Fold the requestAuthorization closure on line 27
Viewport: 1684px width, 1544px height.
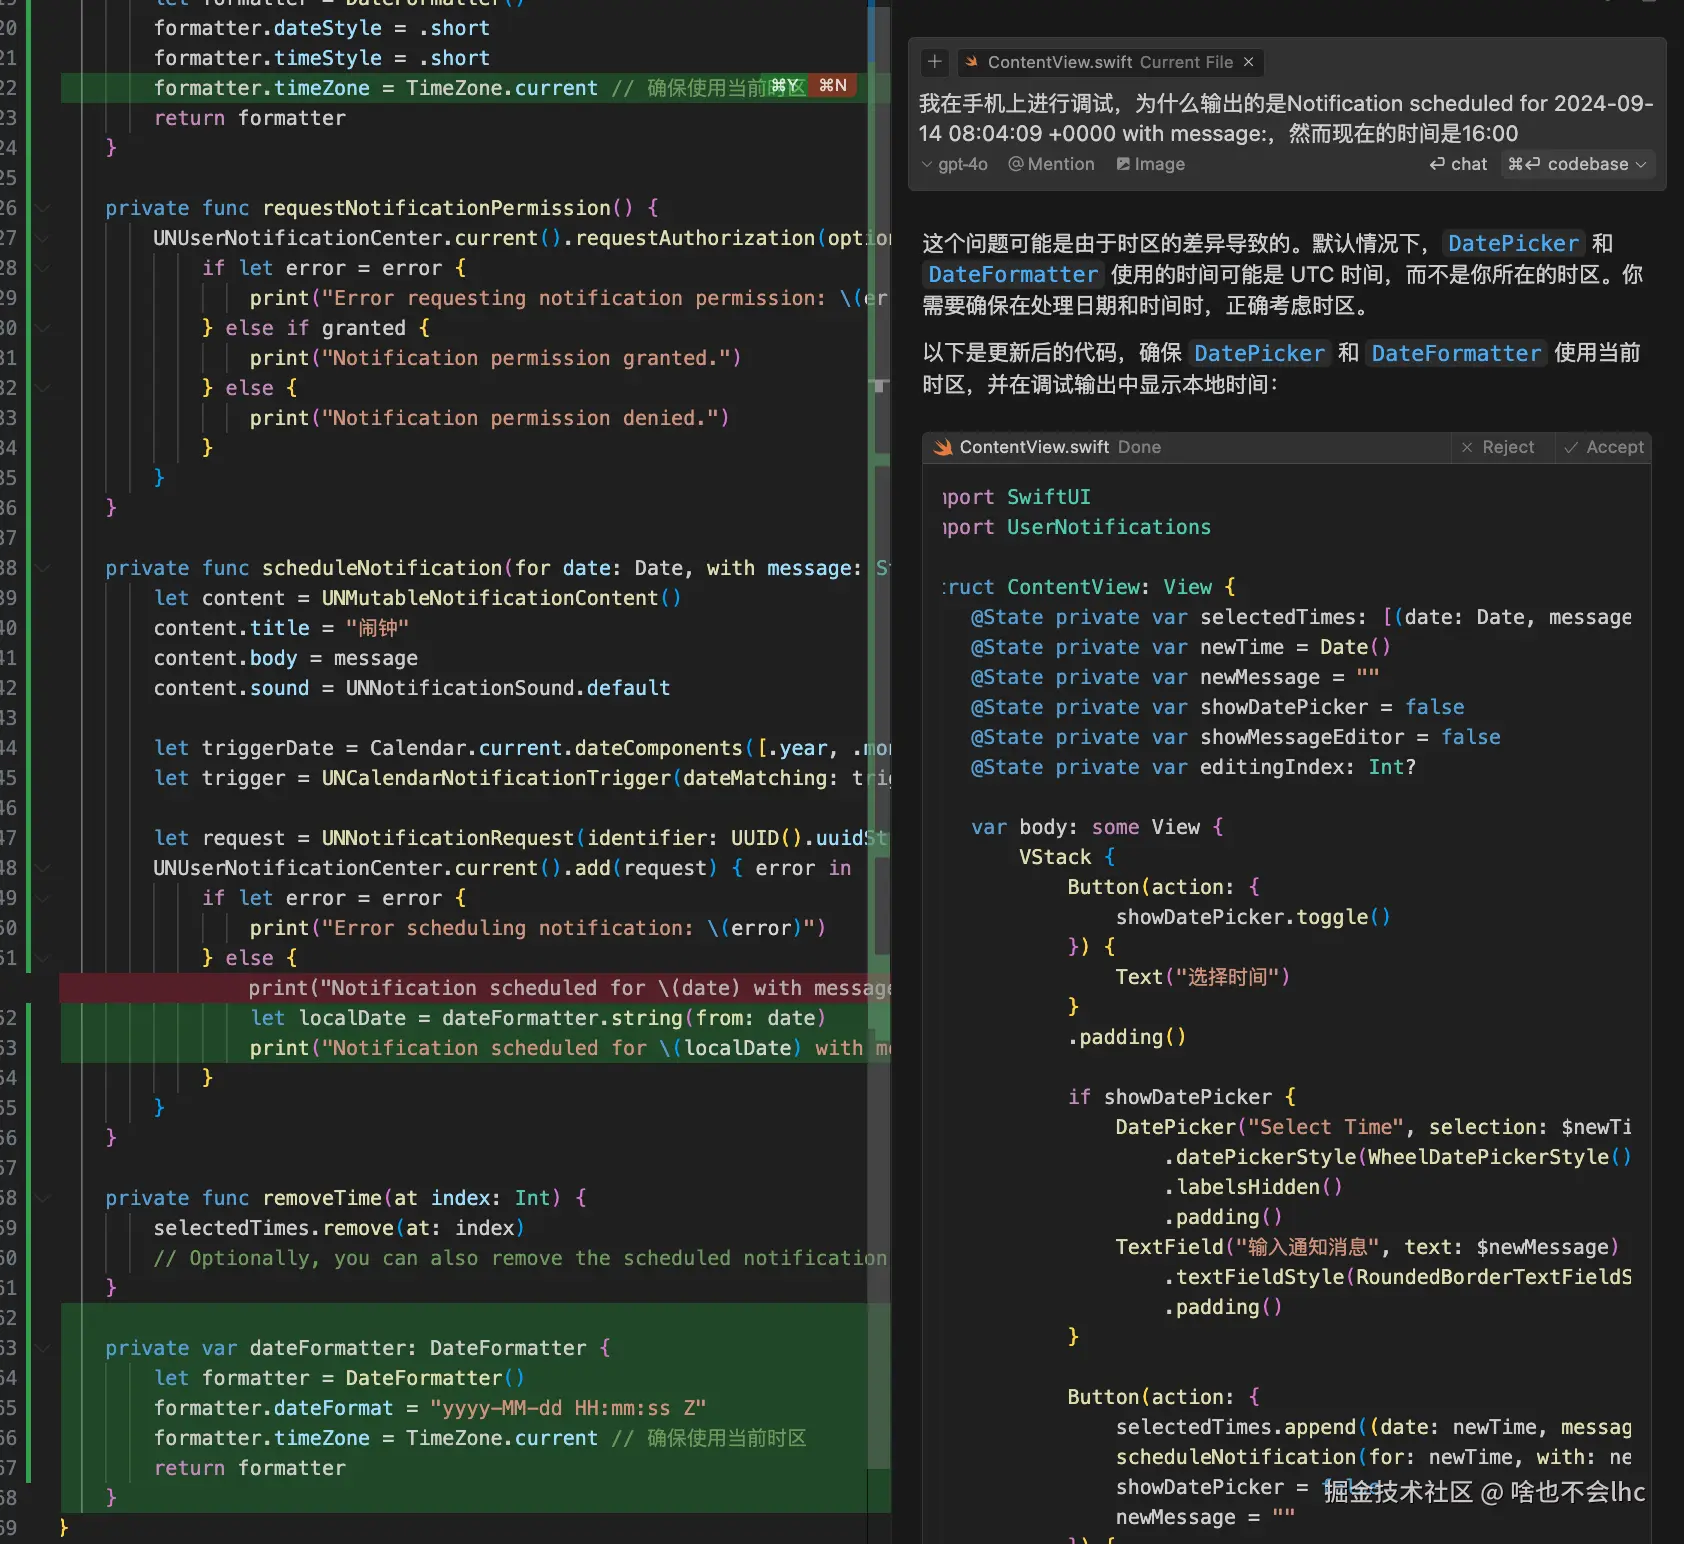click(x=43, y=238)
